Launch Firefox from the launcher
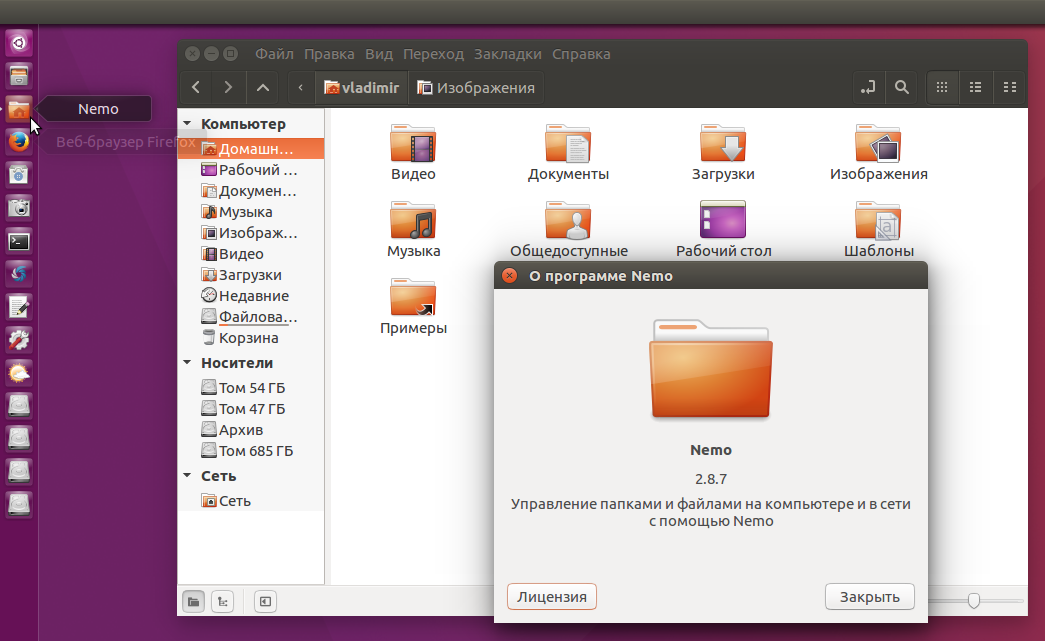This screenshot has height=641, width=1045. pyautogui.click(x=19, y=142)
